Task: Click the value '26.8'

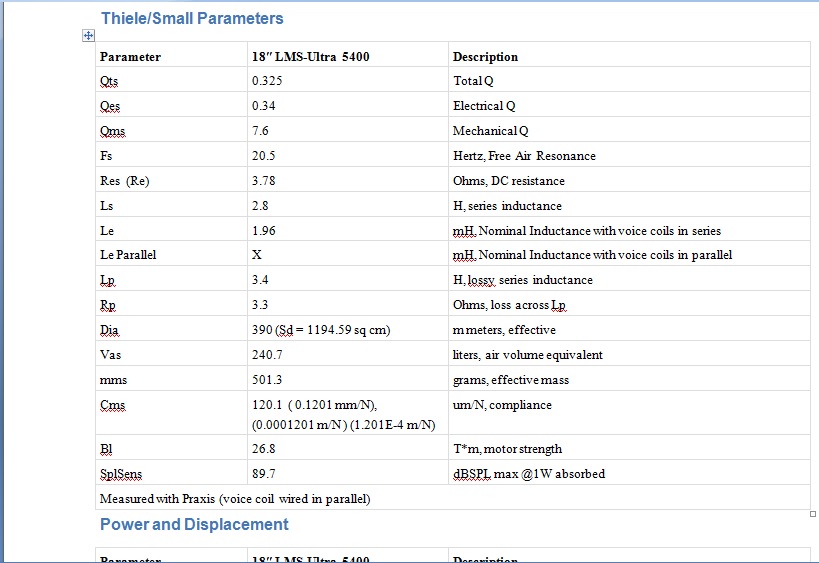Action: (263, 449)
